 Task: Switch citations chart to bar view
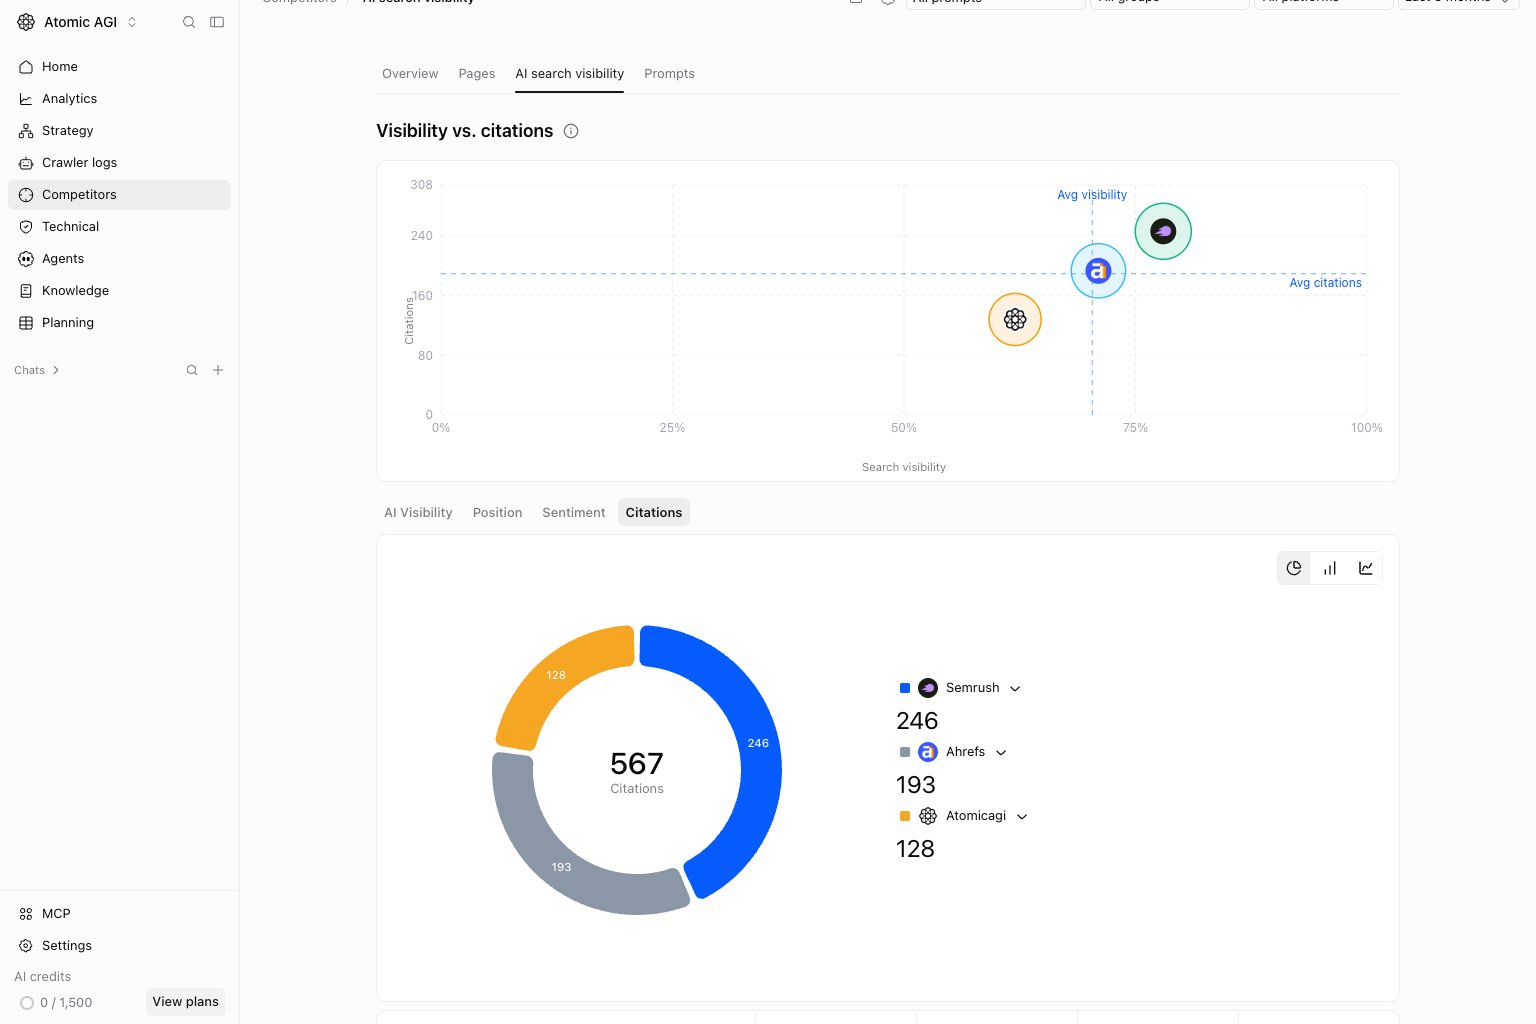point(1330,568)
